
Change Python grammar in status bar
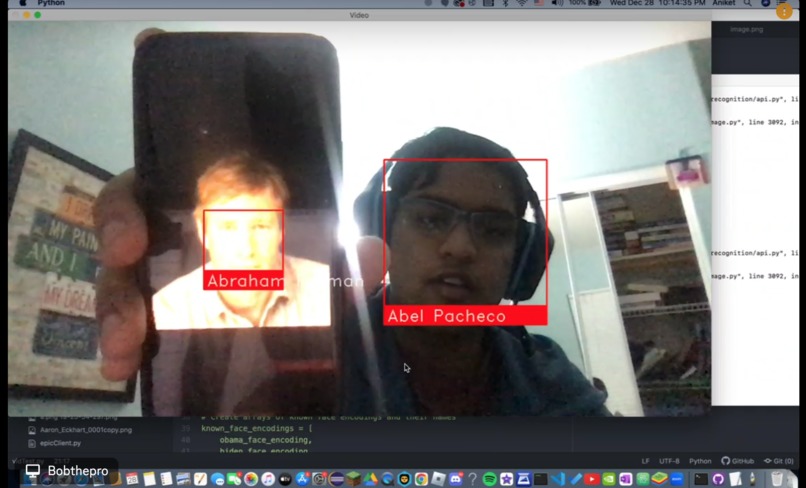(700, 461)
